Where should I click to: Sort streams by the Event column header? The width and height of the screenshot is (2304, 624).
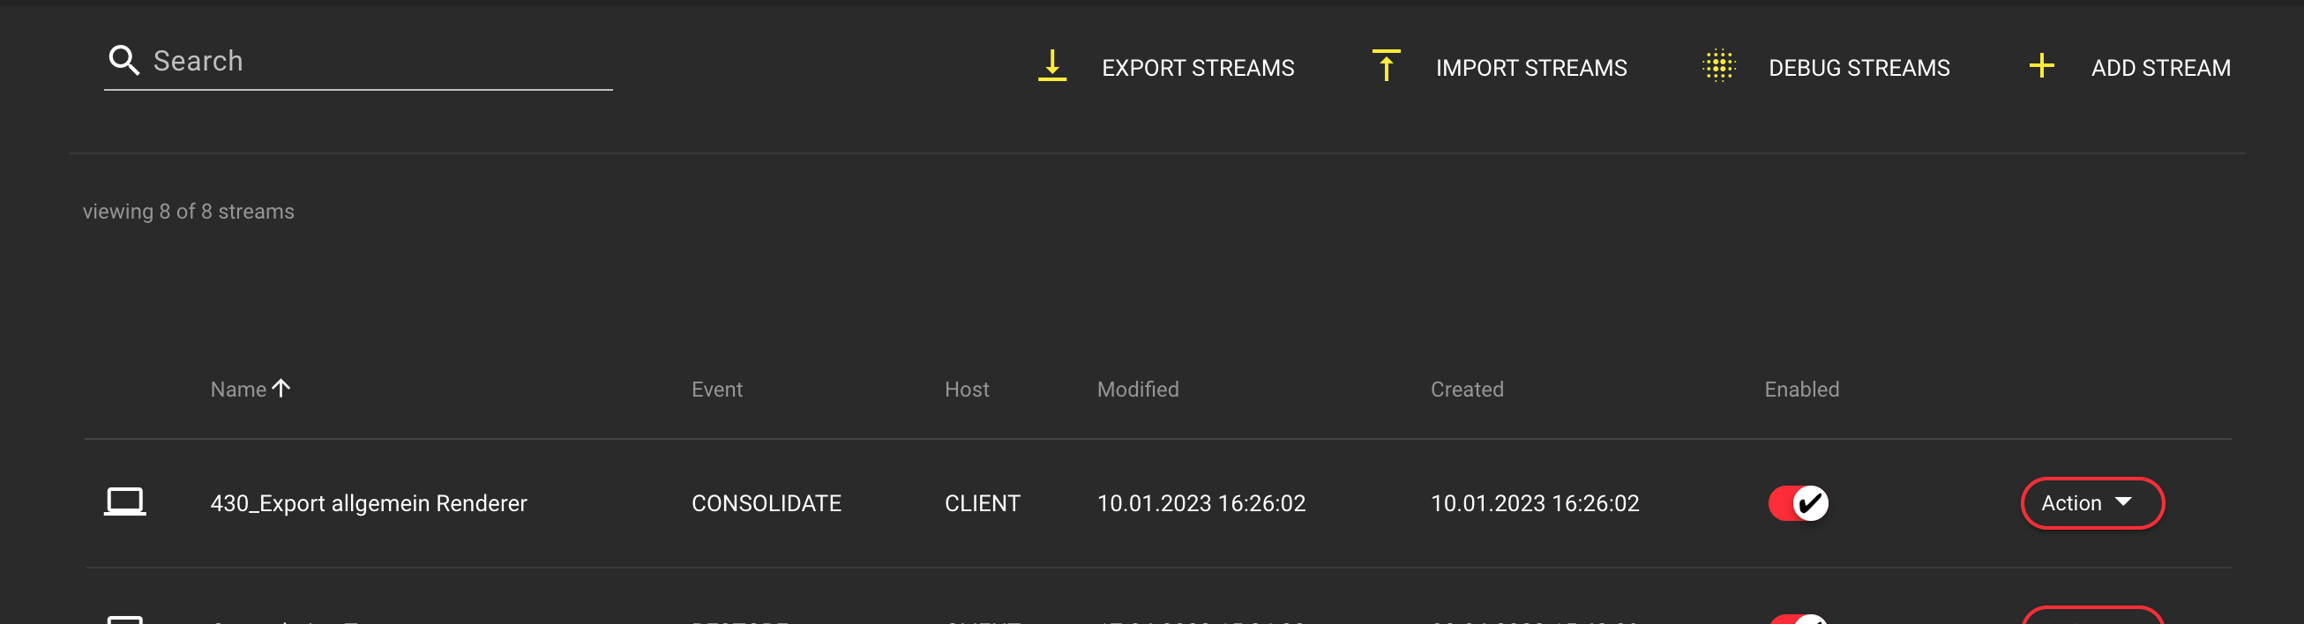716,389
